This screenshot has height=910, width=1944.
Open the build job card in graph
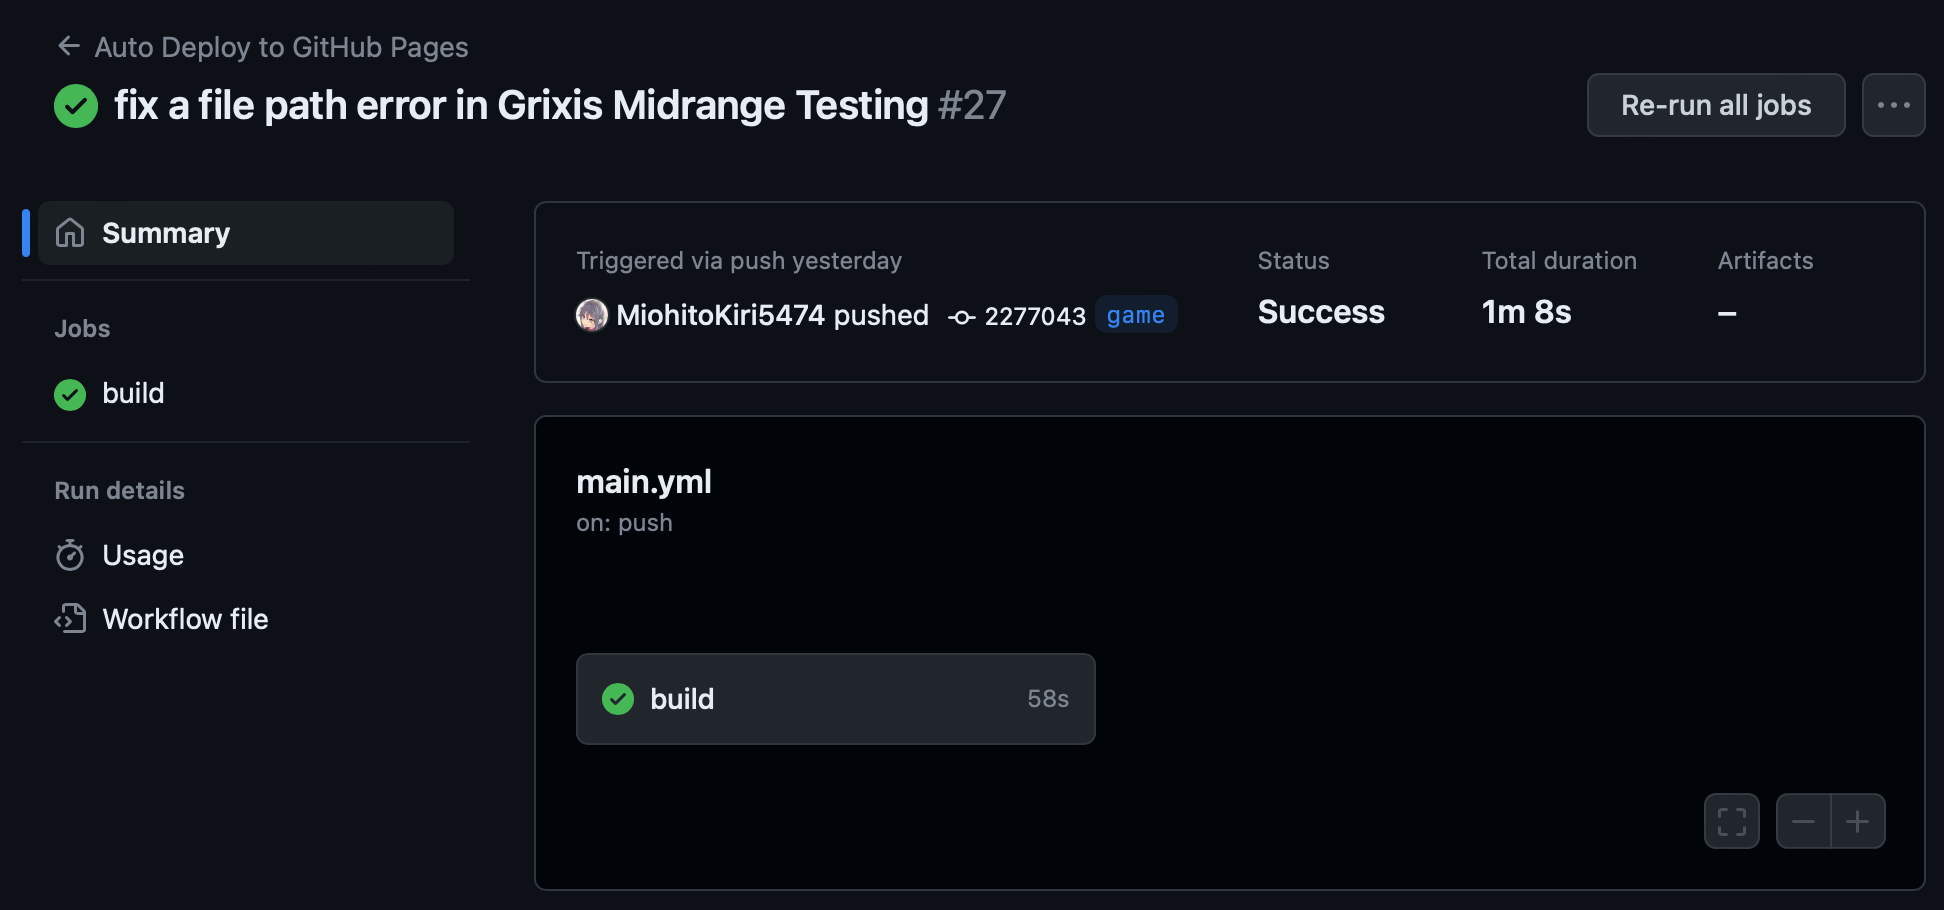click(x=835, y=699)
